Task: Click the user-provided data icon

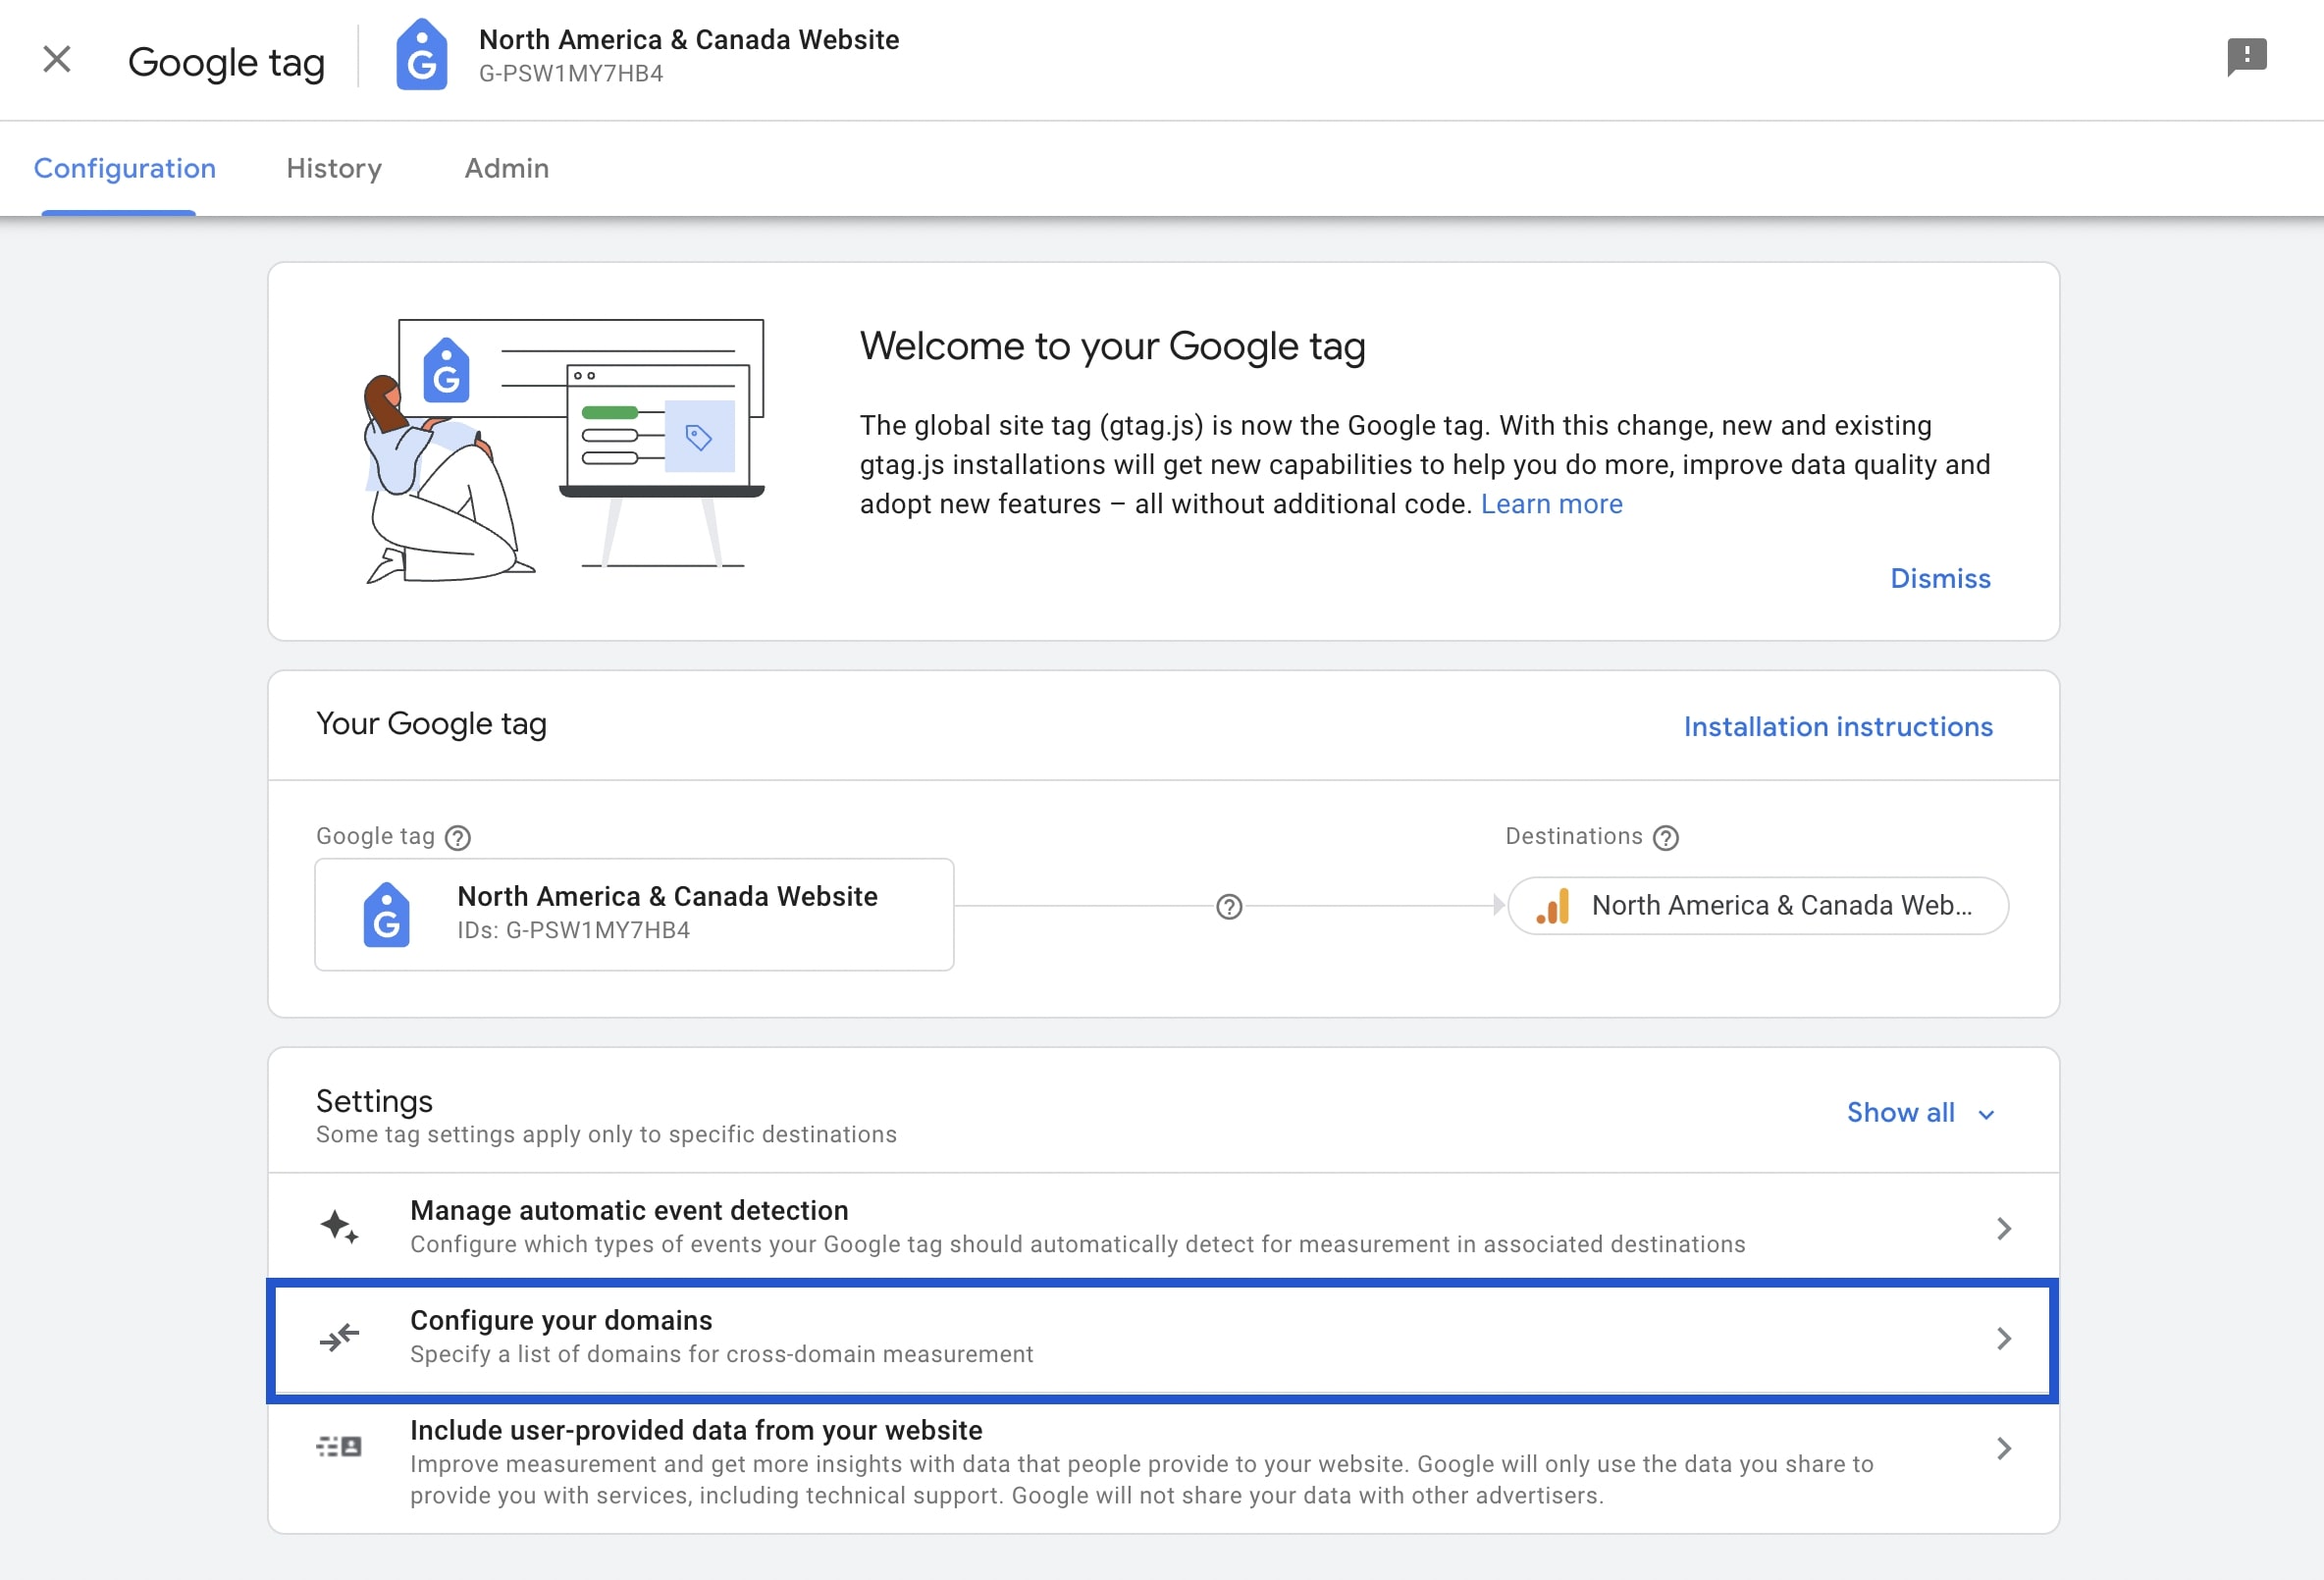Action: [x=339, y=1447]
